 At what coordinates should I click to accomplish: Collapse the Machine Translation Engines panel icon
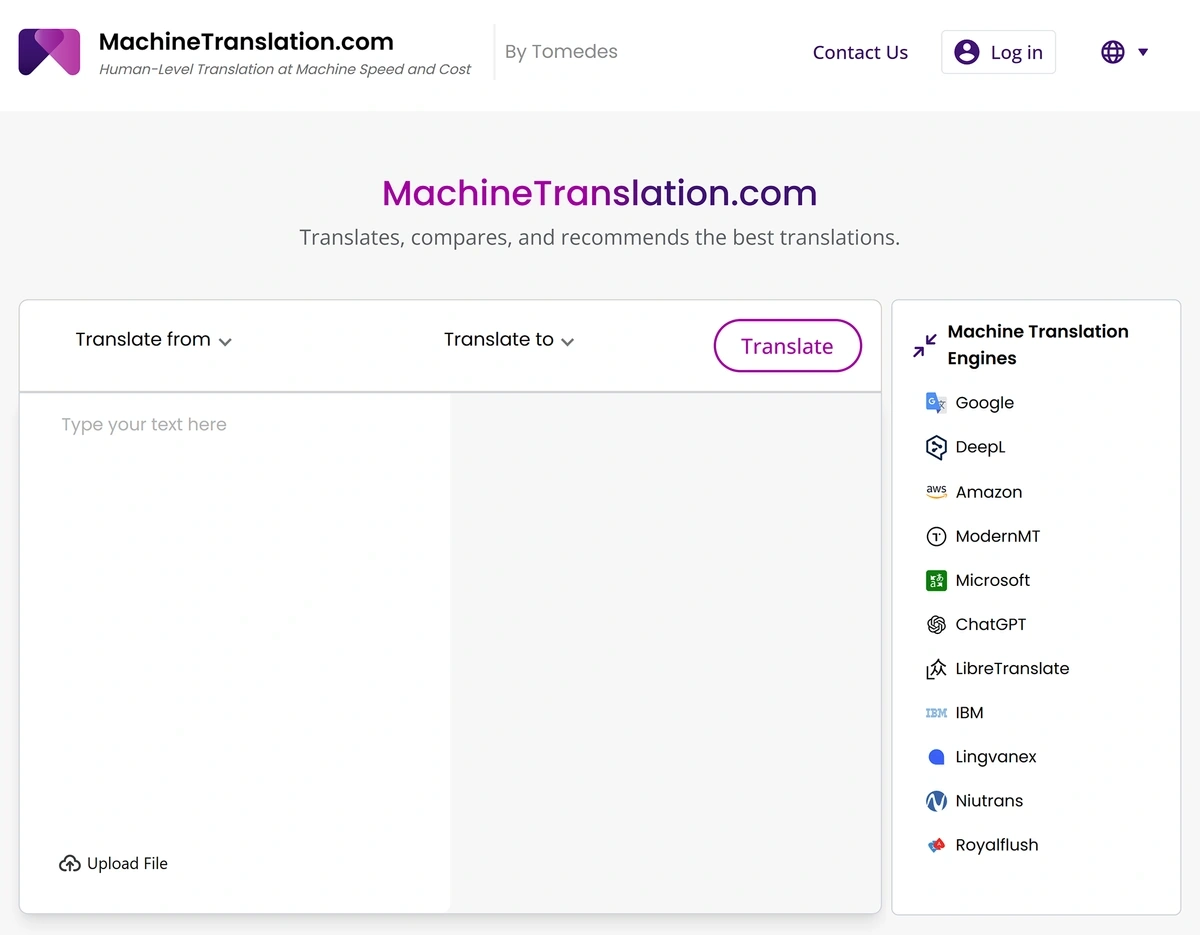925,346
